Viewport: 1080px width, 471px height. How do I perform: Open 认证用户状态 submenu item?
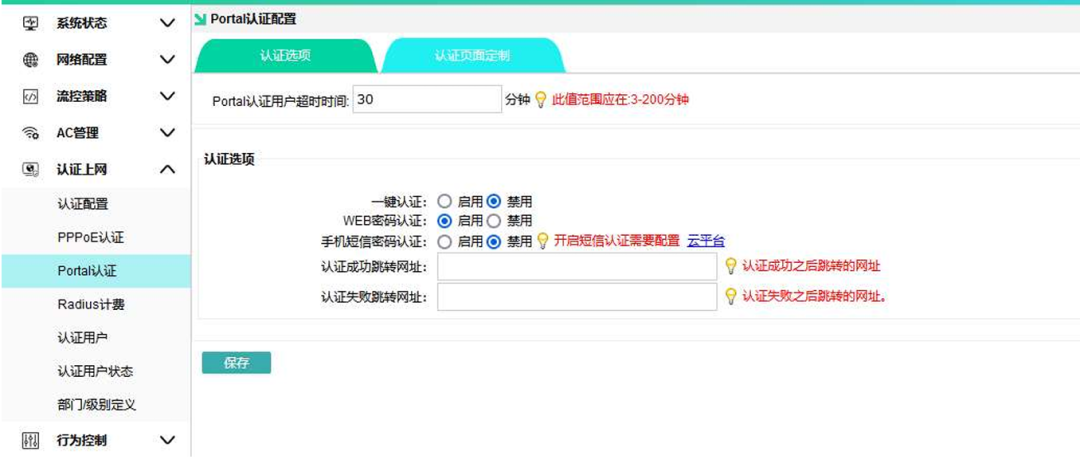click(x=95, y=372)
